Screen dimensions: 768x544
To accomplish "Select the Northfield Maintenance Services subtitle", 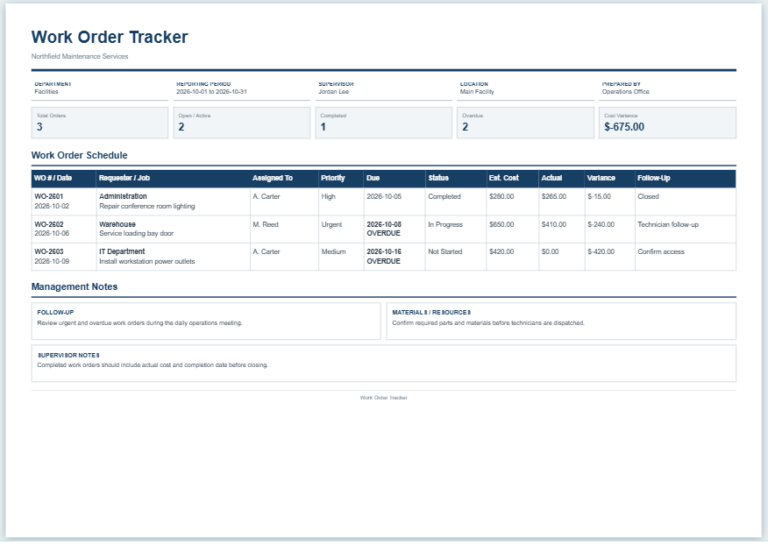I will pos(80,56).
